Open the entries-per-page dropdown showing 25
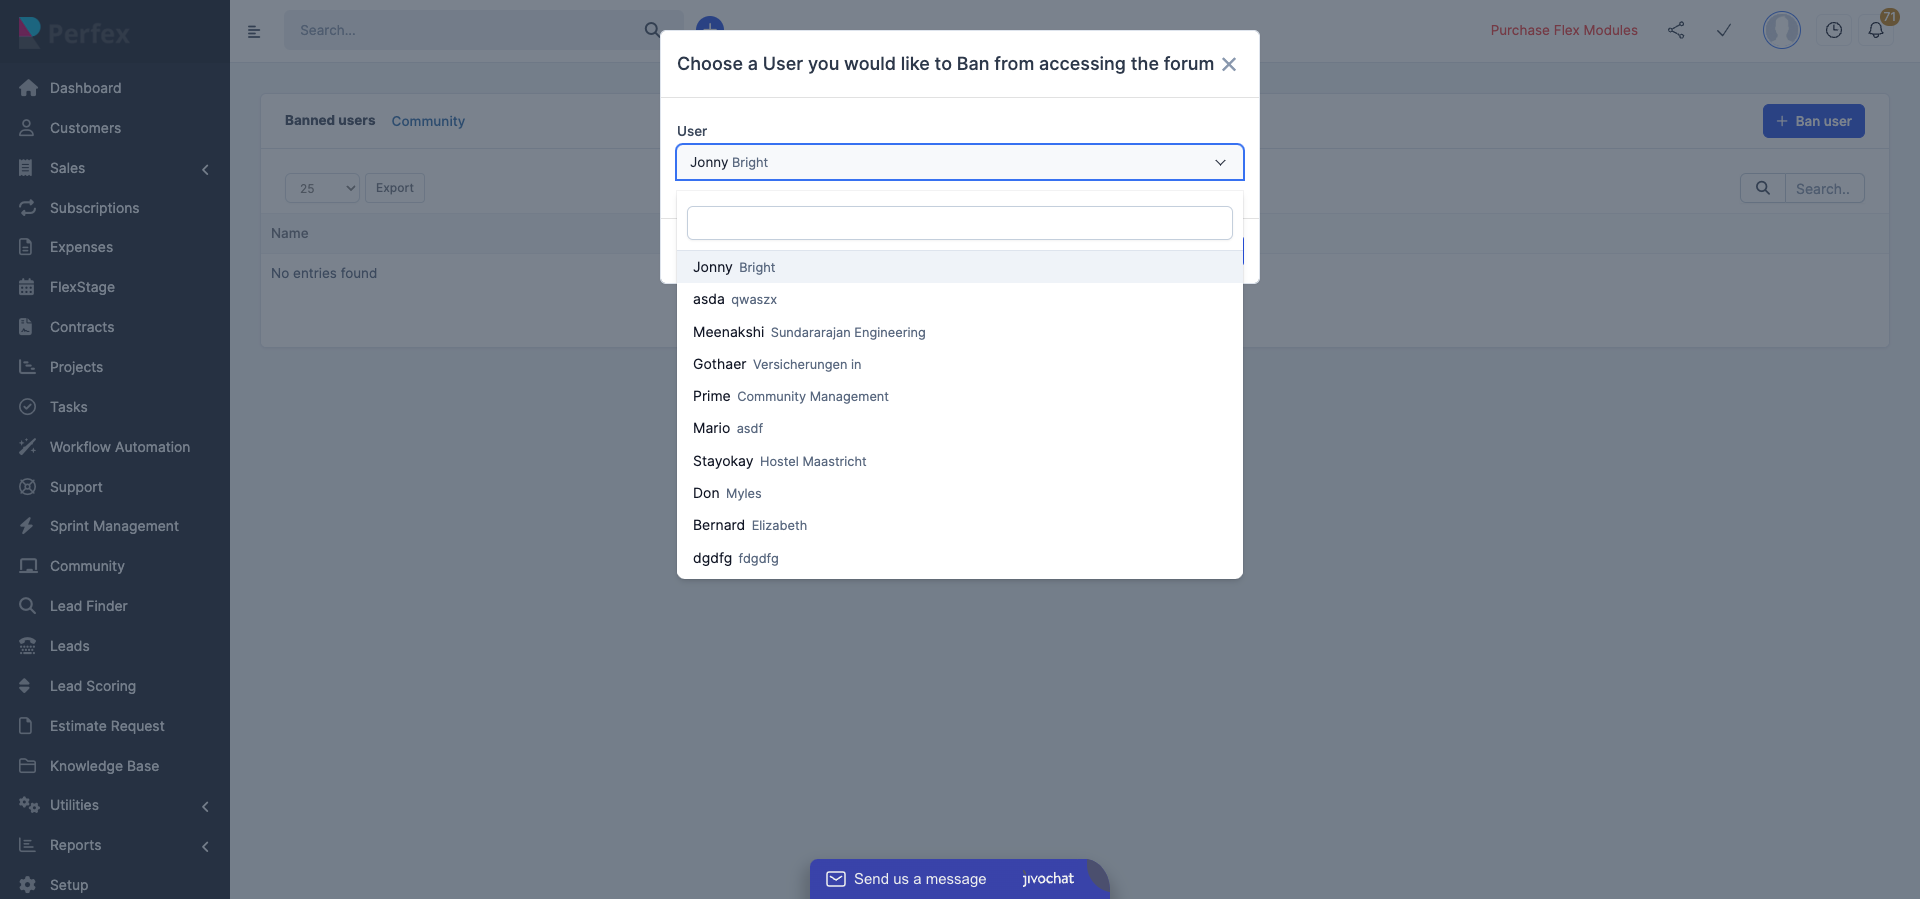This screenshot has width=1920, height=899. (x=320, y=188)
